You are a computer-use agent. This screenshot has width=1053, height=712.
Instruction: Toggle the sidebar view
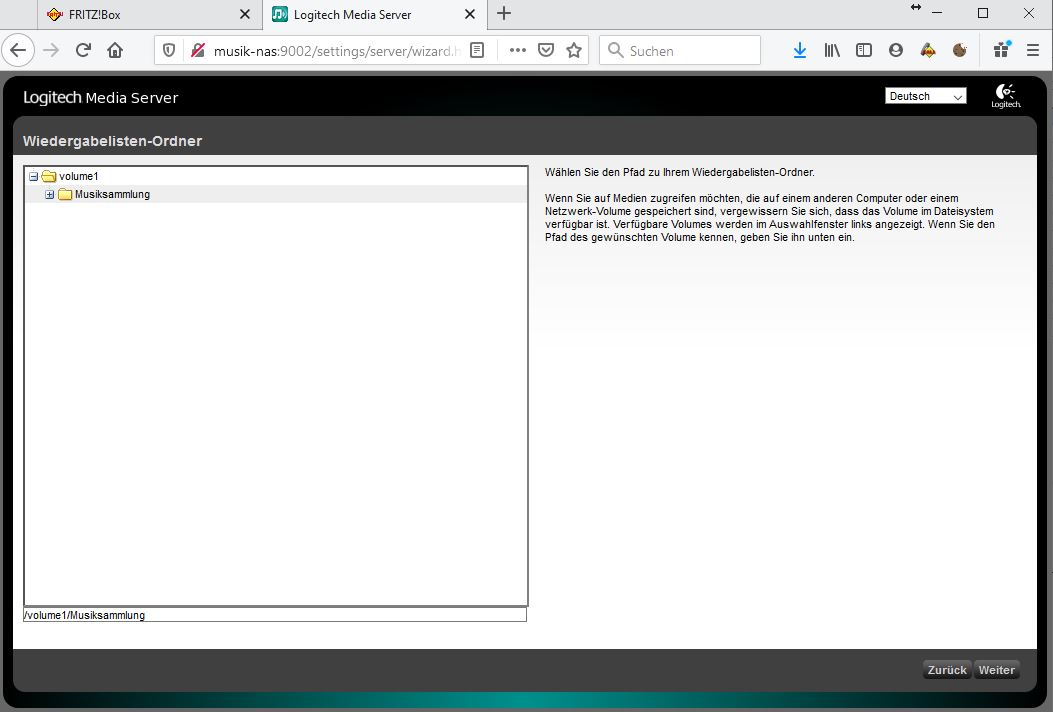click(x=864, y=50)
